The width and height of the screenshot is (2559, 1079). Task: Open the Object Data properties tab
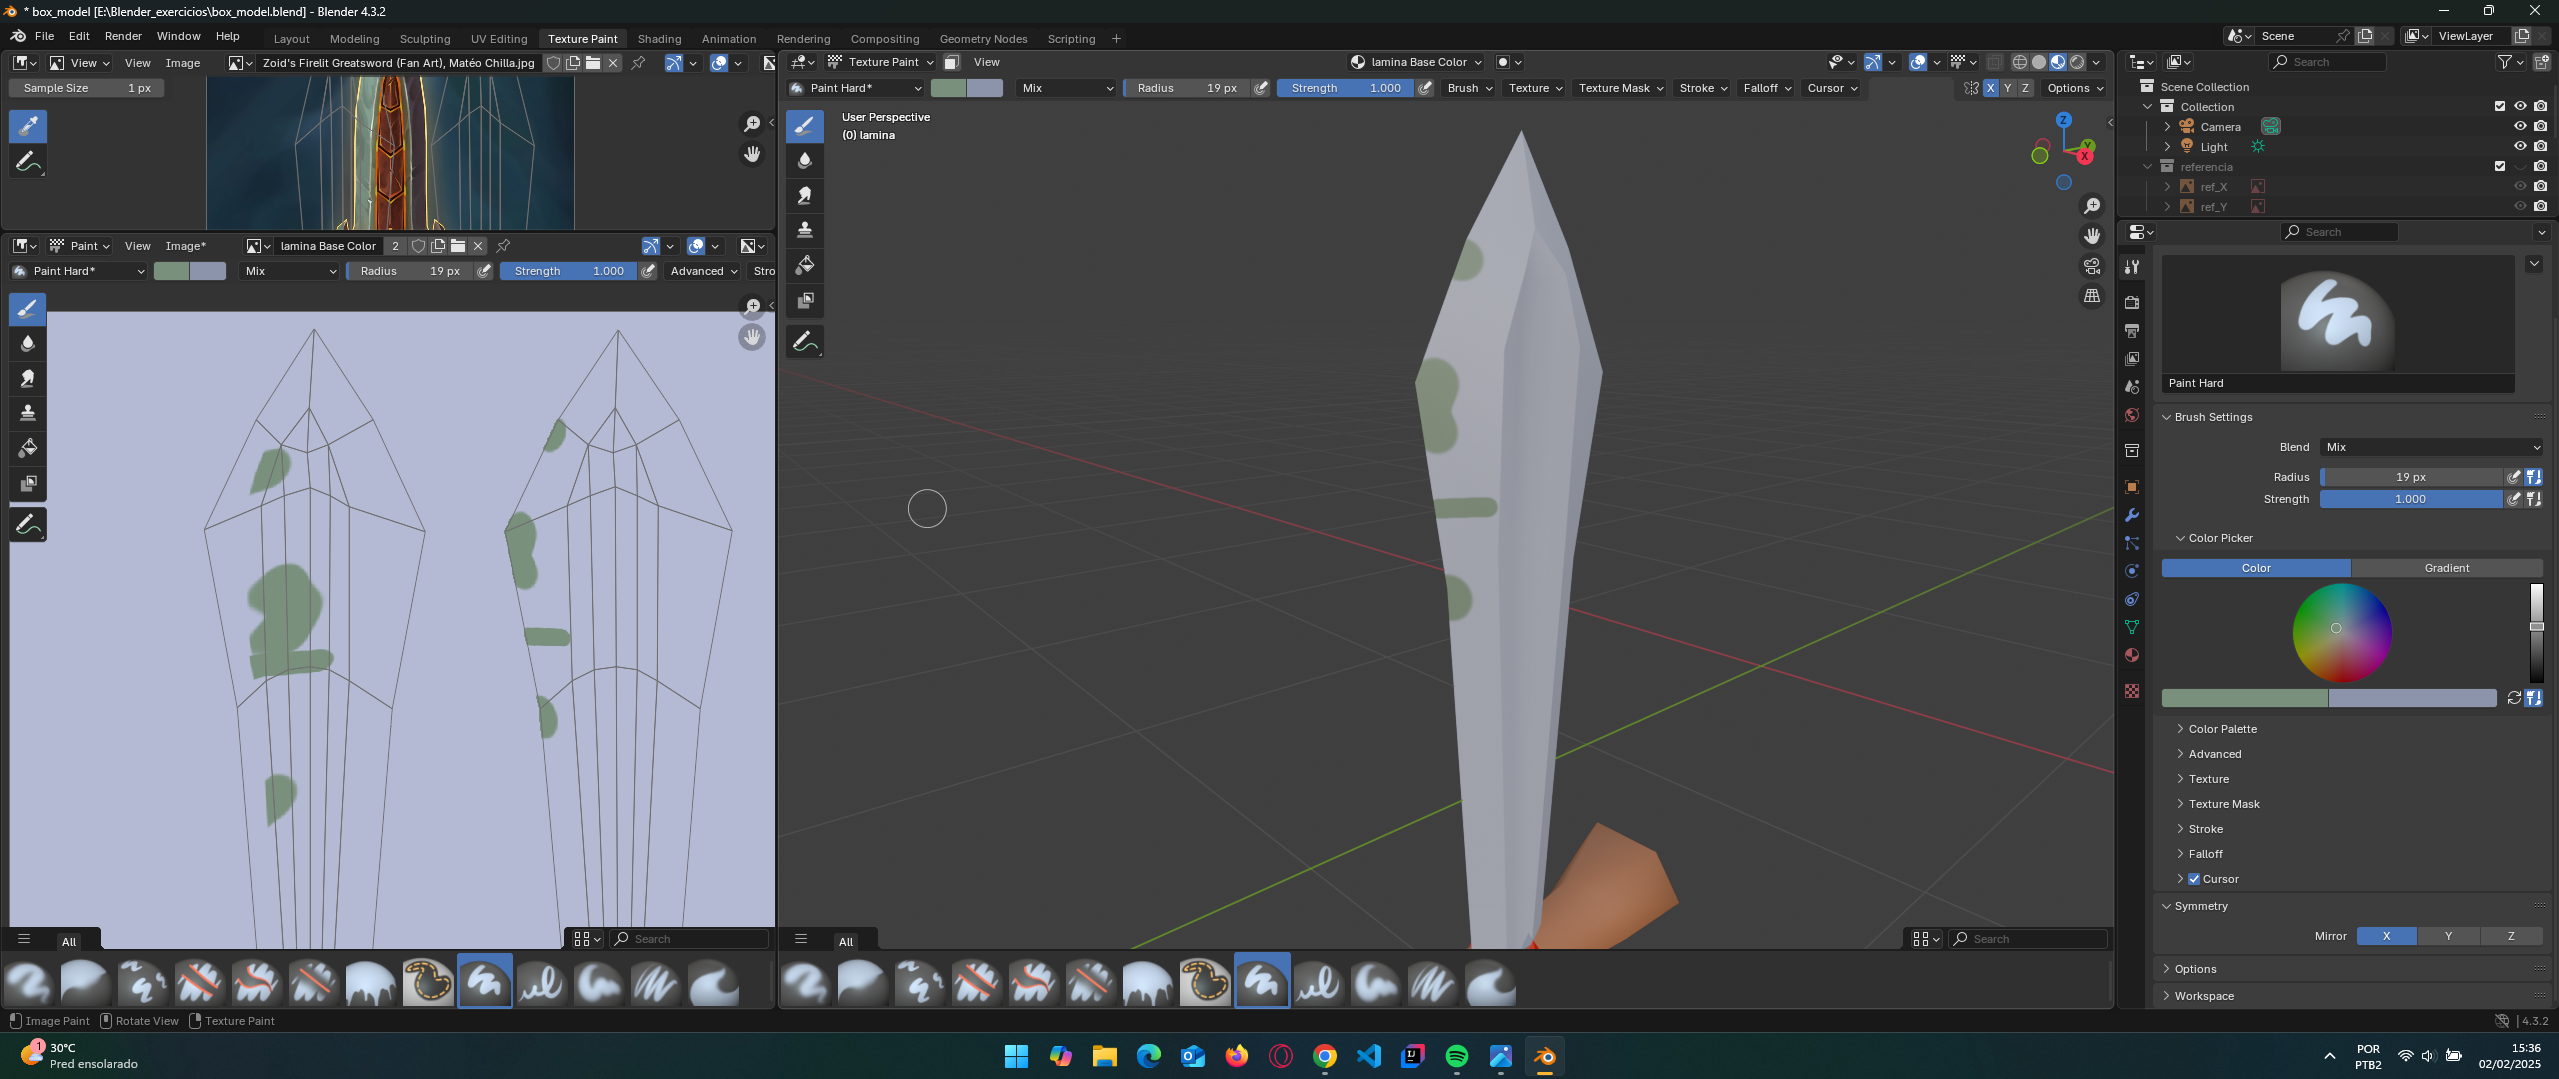point(2132,627)
